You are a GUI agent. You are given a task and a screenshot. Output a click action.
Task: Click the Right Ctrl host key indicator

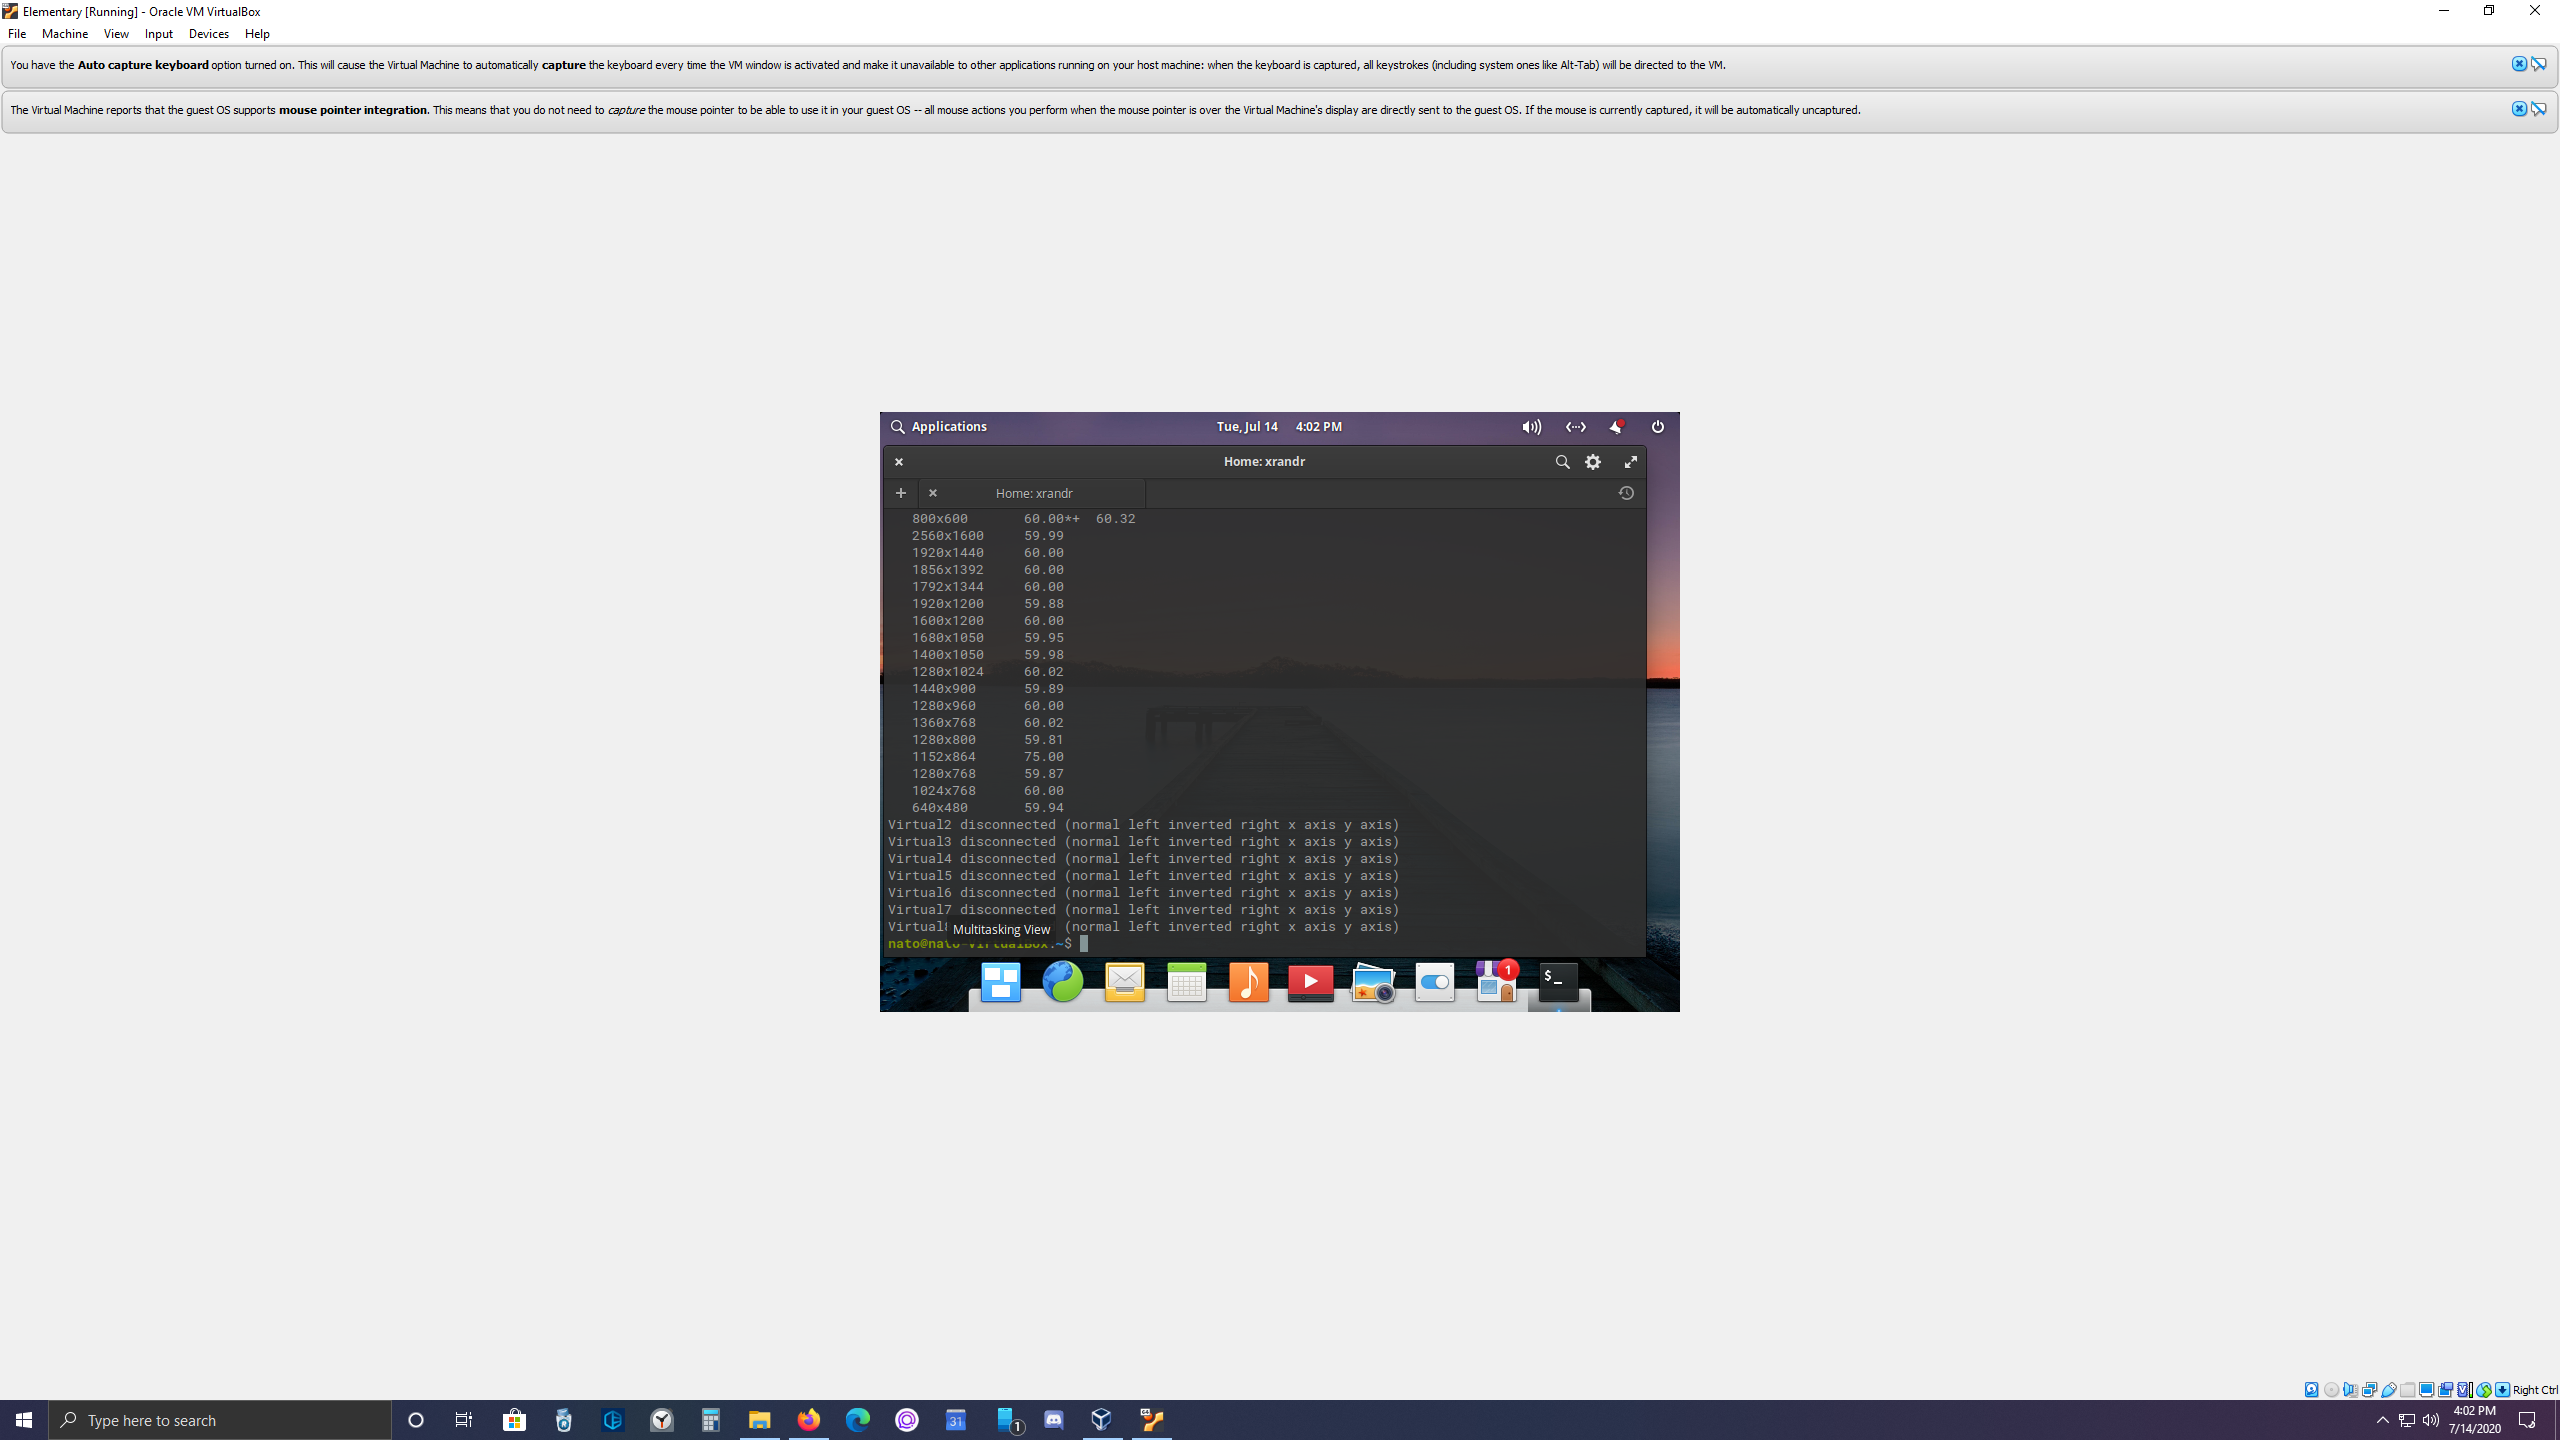tap(2536, 1390)
